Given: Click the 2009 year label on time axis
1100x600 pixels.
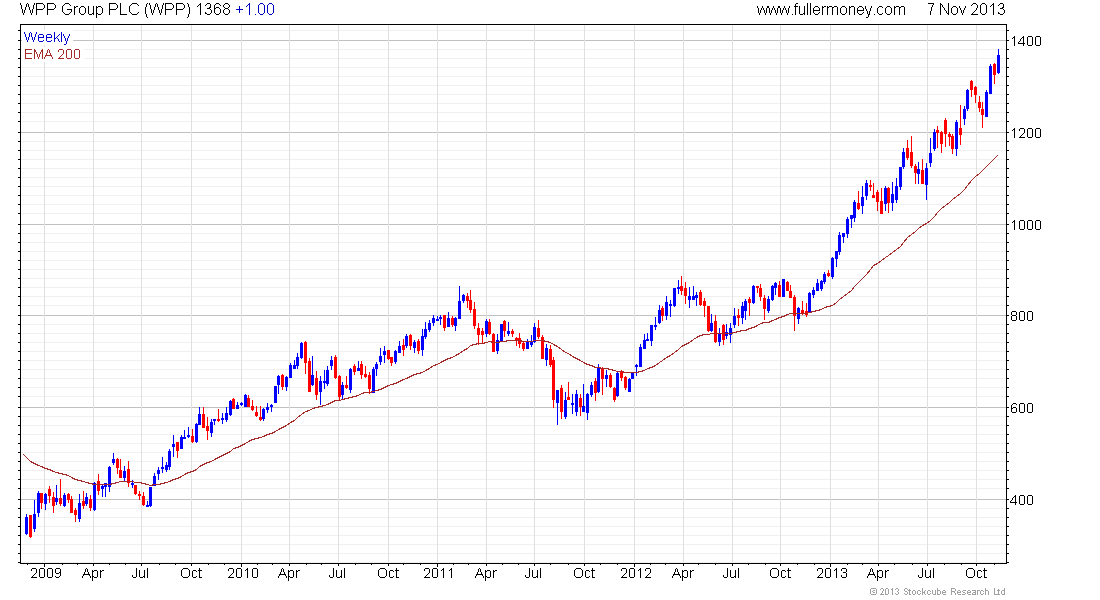Looking at the screenshot, I should coord(46,573).
